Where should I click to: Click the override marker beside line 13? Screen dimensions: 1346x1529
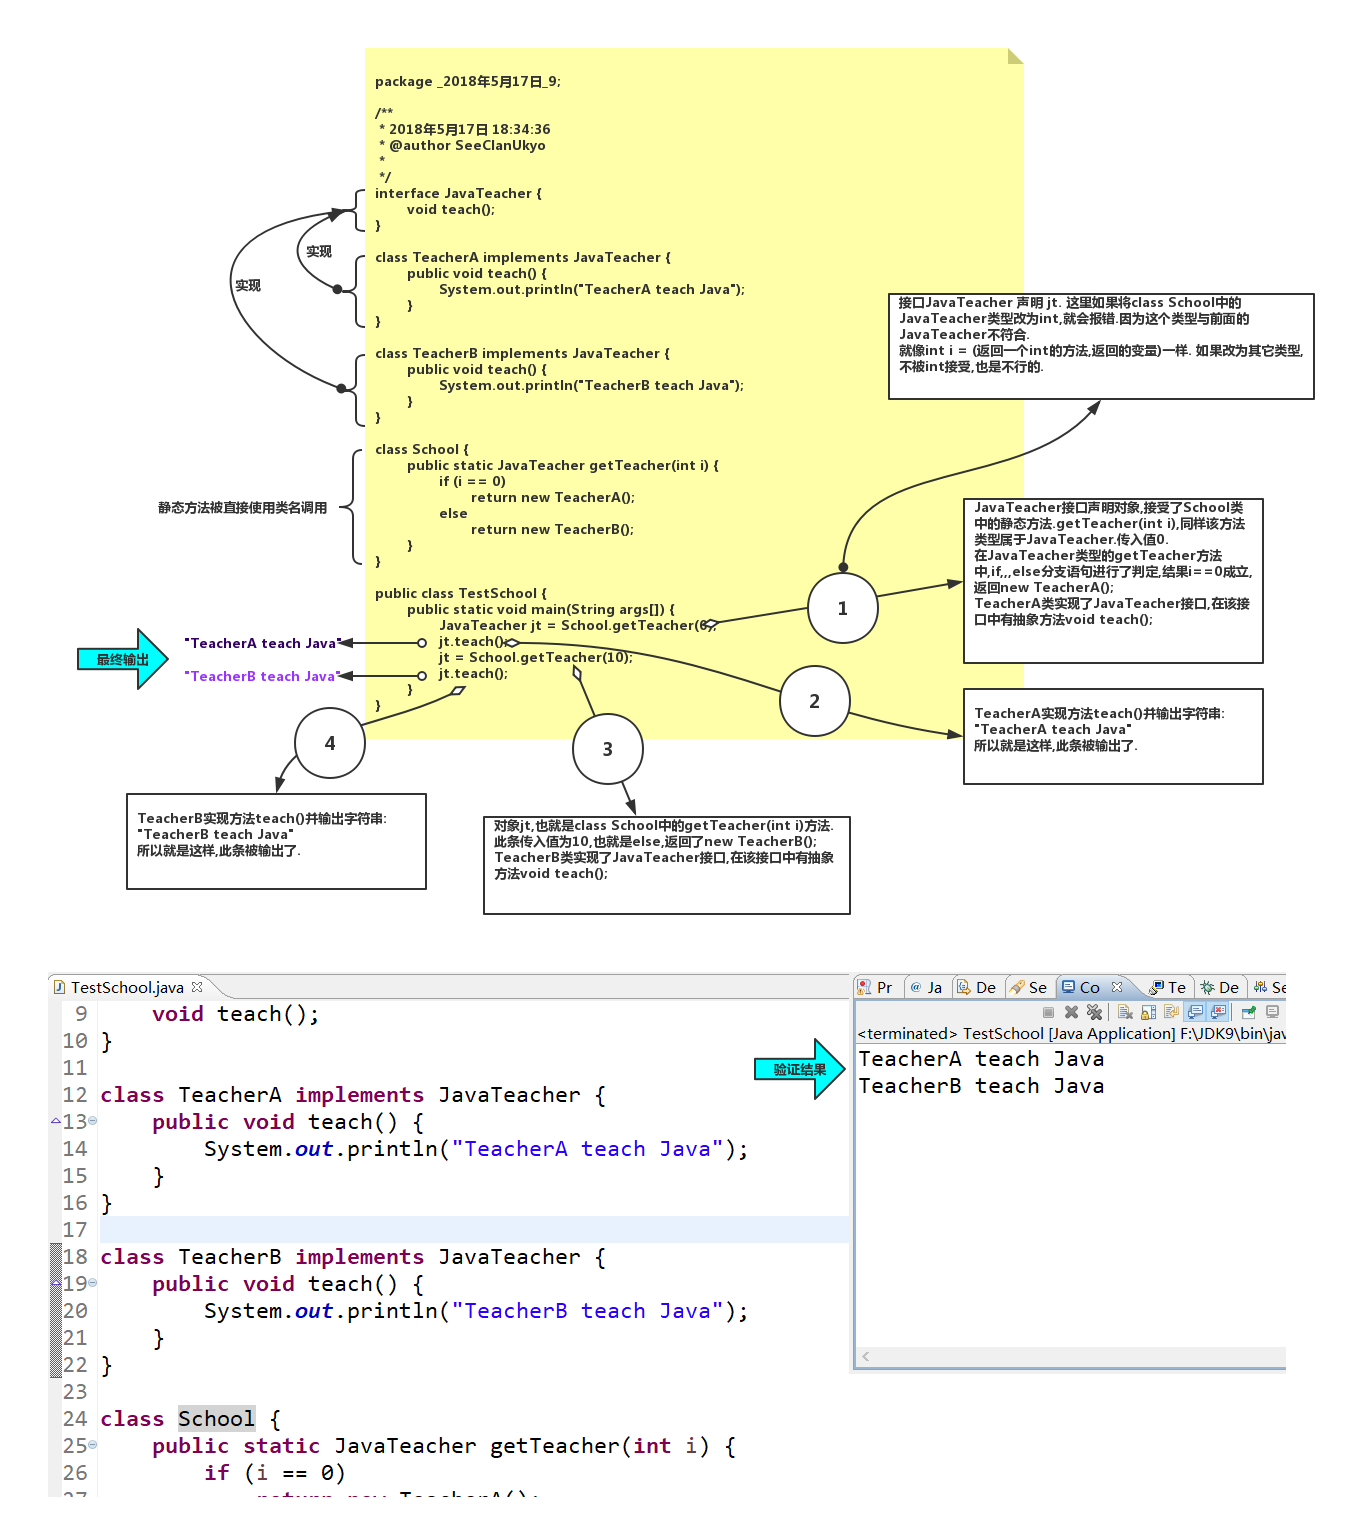tap(56, 1121)
